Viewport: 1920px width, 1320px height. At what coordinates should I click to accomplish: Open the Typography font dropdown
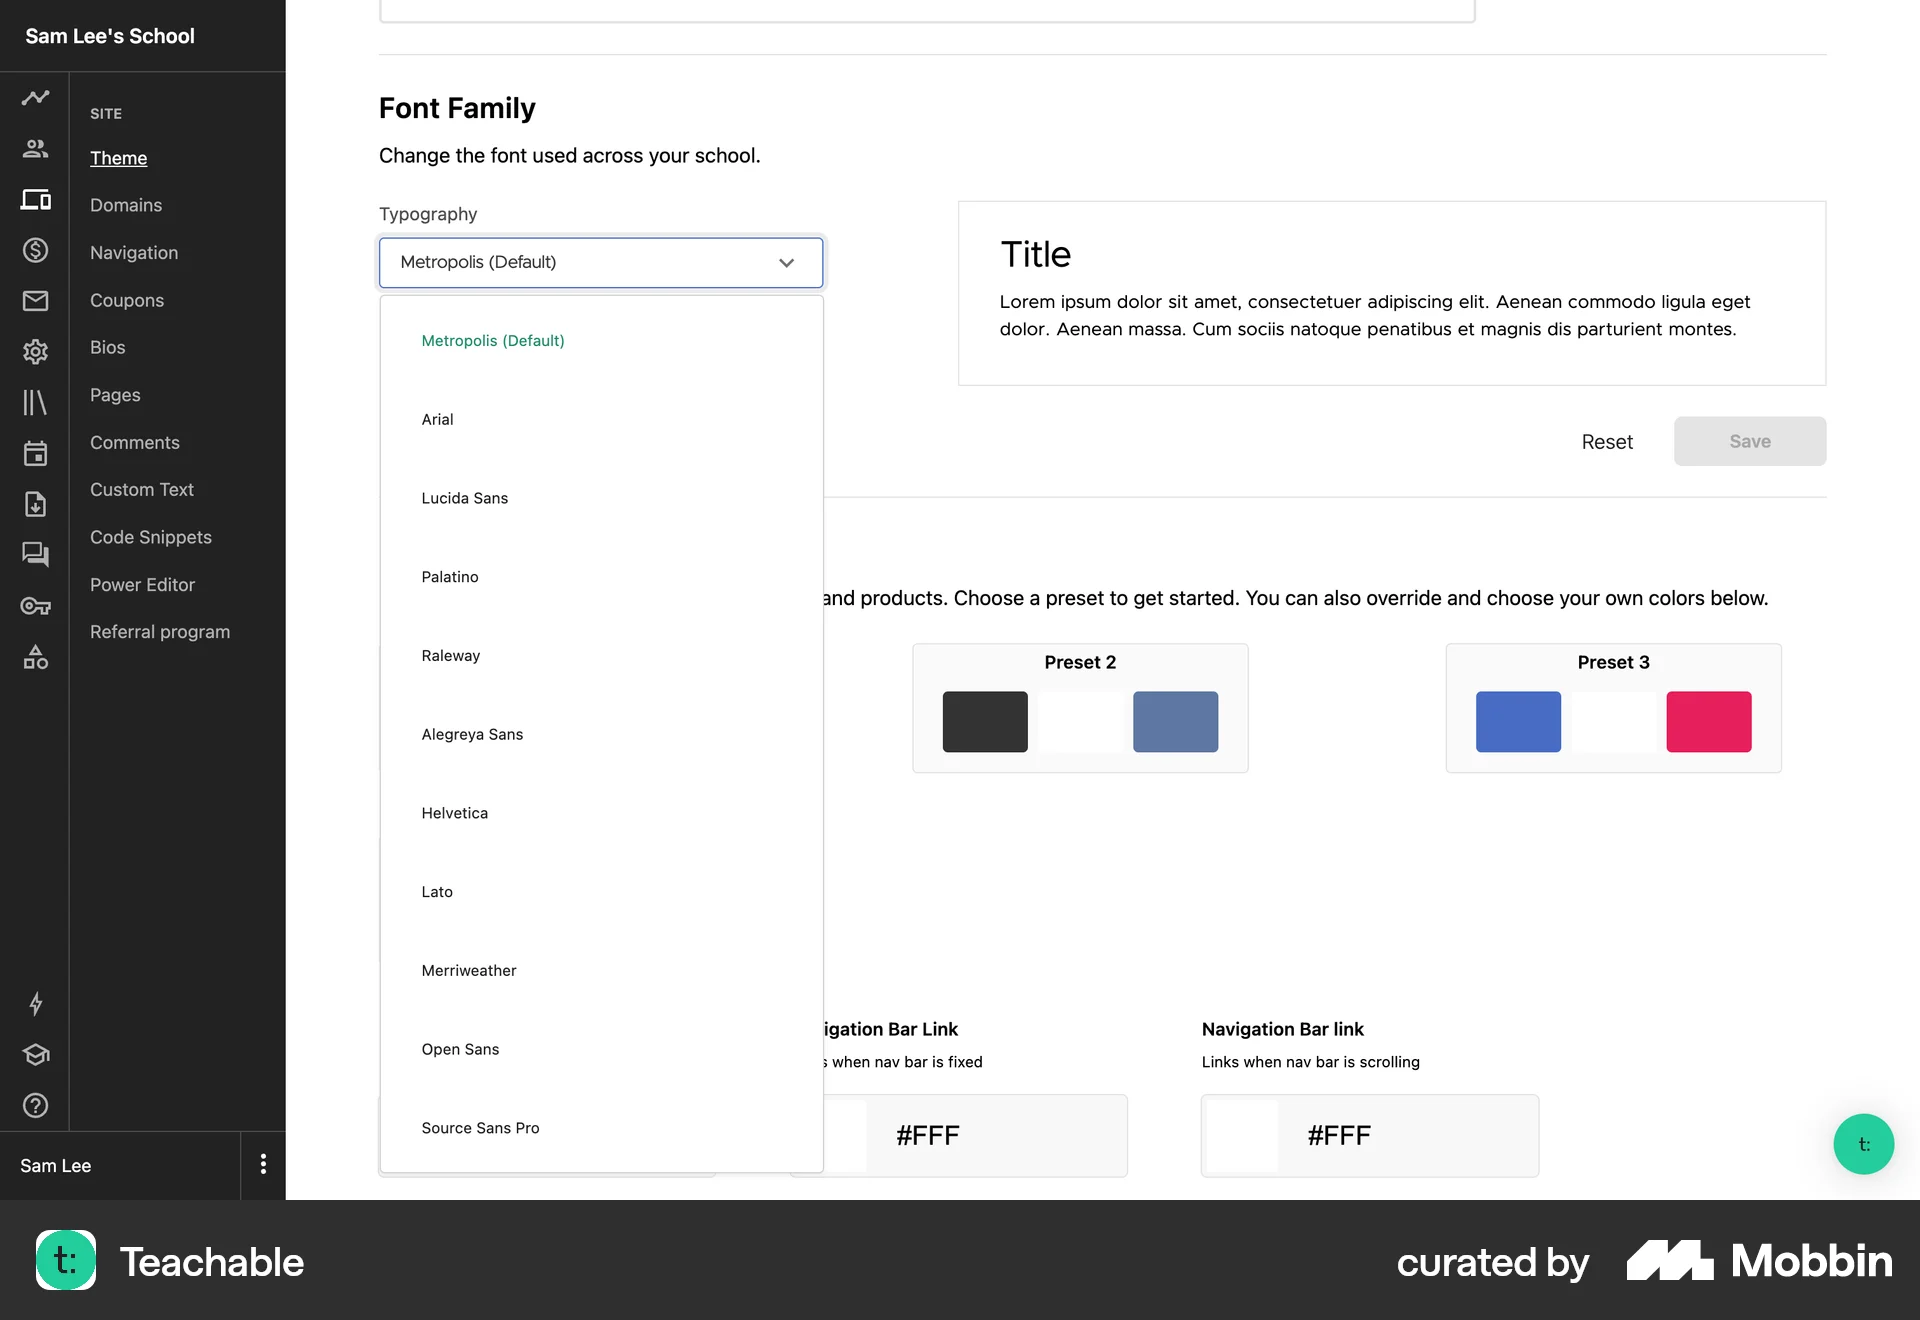tap(600, 262)
